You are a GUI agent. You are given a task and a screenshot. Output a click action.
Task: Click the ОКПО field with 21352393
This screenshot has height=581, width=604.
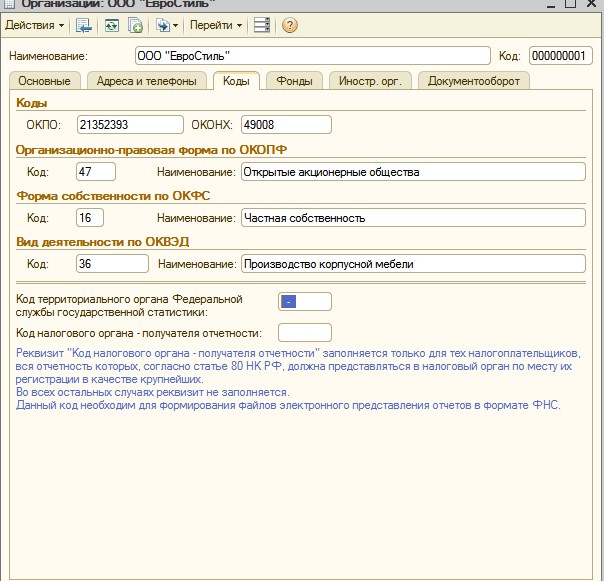pos(130,125)
